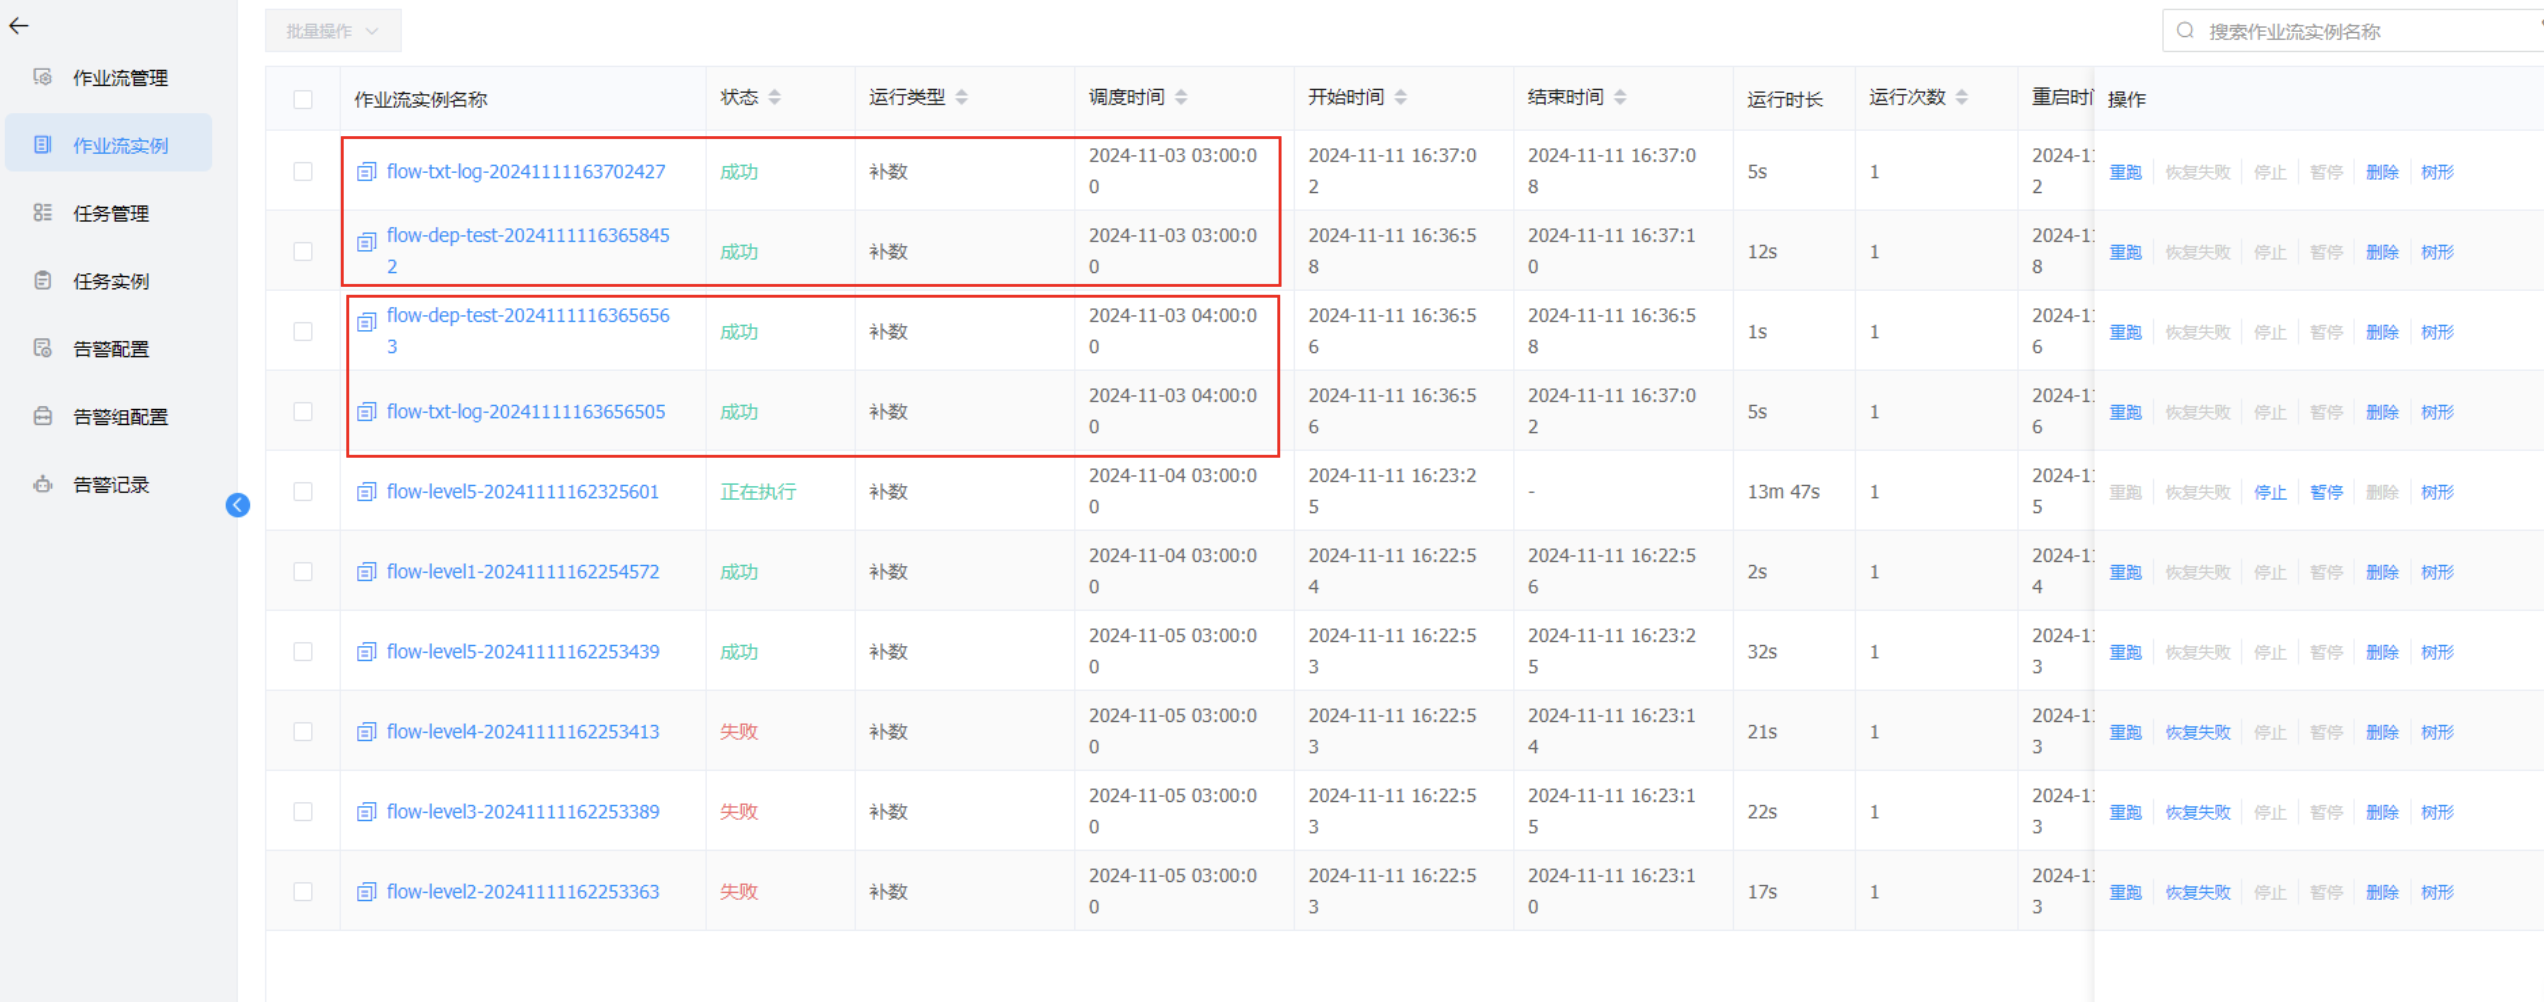Image resolution: width=2544 pixels, height=1002 pixels.
Task: Open 任务实例 in sidebar menu
Action: pyautogui.click(x=111, y=281)
